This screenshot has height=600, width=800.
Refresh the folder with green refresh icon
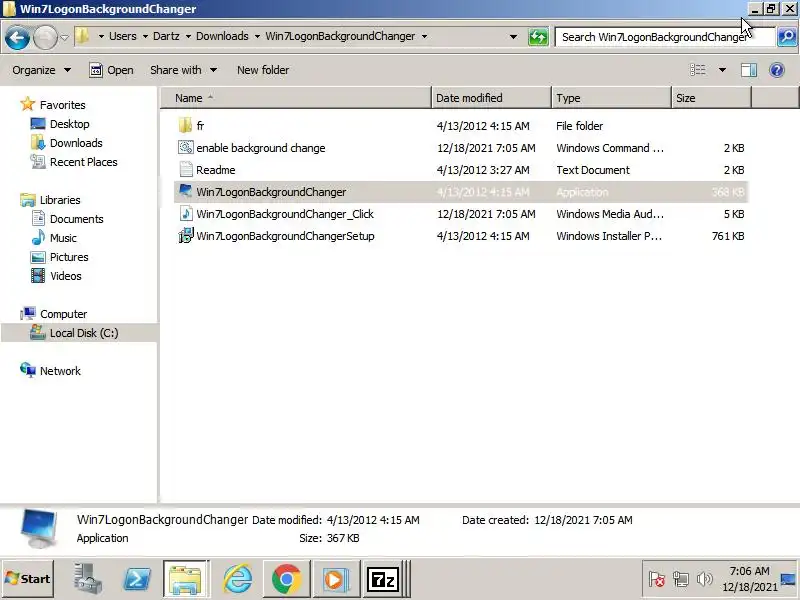538,37
